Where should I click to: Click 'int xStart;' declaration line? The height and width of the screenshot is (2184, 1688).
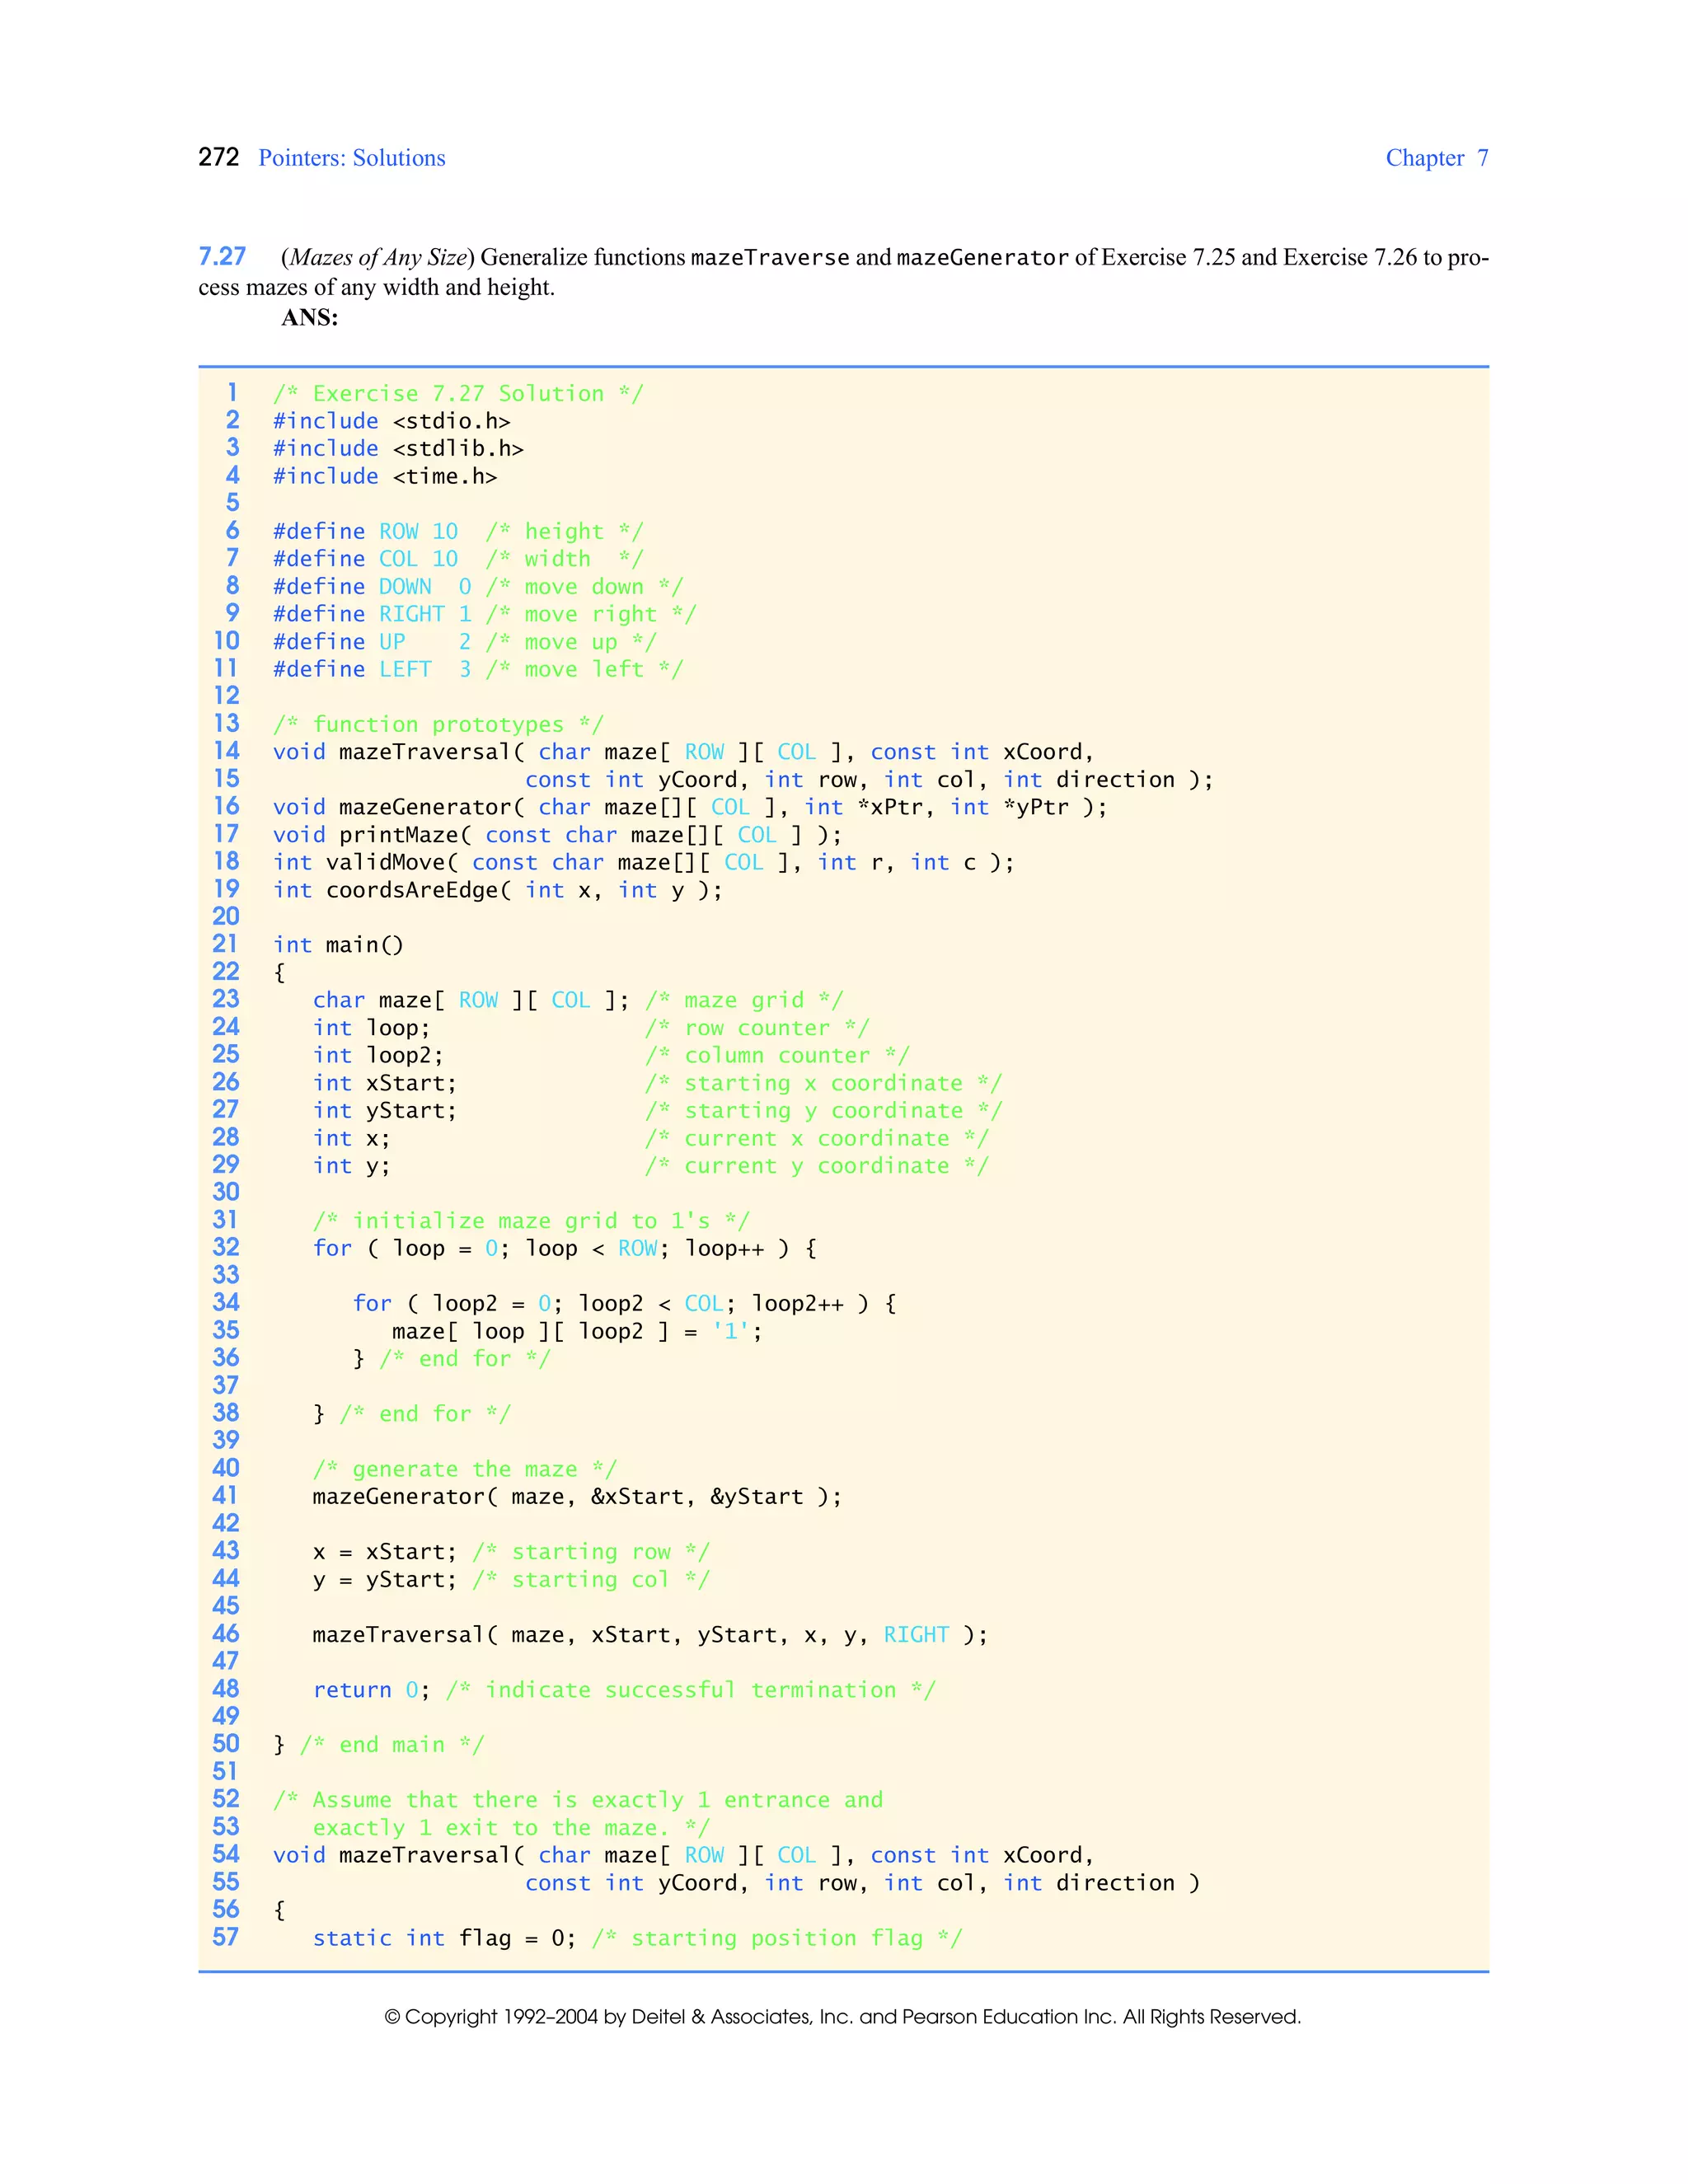(x=384, y=1083)
